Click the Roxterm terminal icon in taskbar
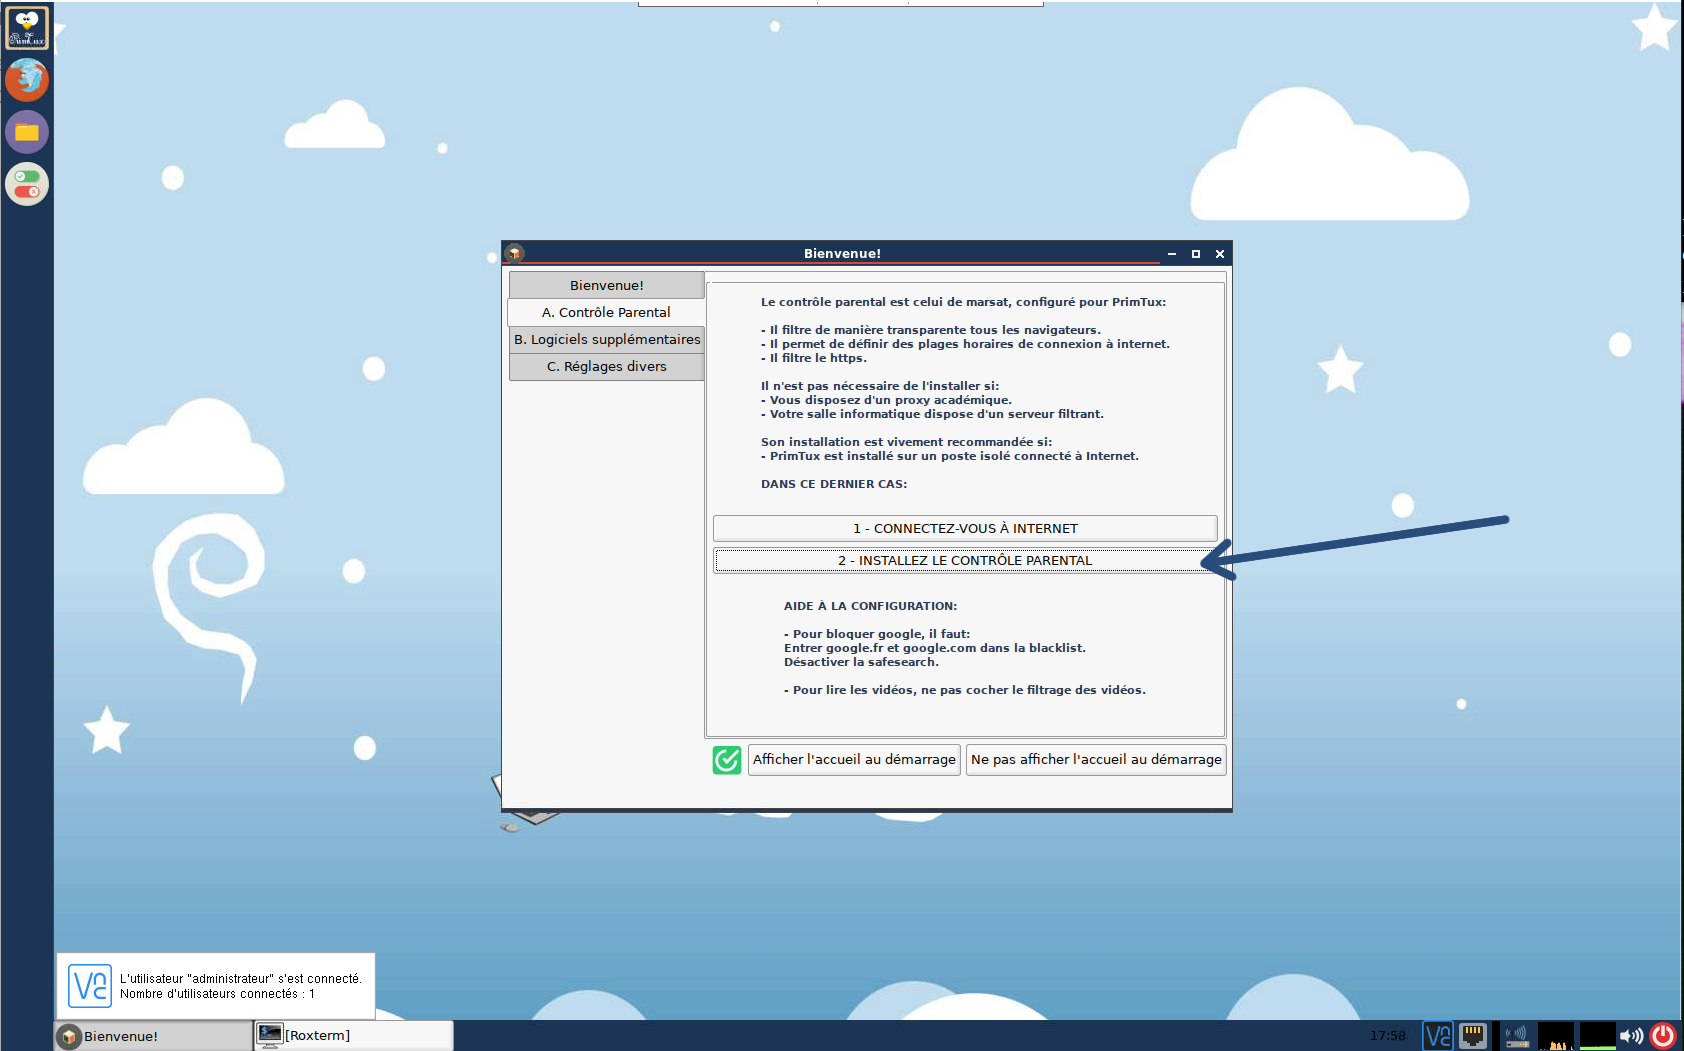Image resolution: width=1684 pixels, height=1051 pixels. (x=270, y=1035)
